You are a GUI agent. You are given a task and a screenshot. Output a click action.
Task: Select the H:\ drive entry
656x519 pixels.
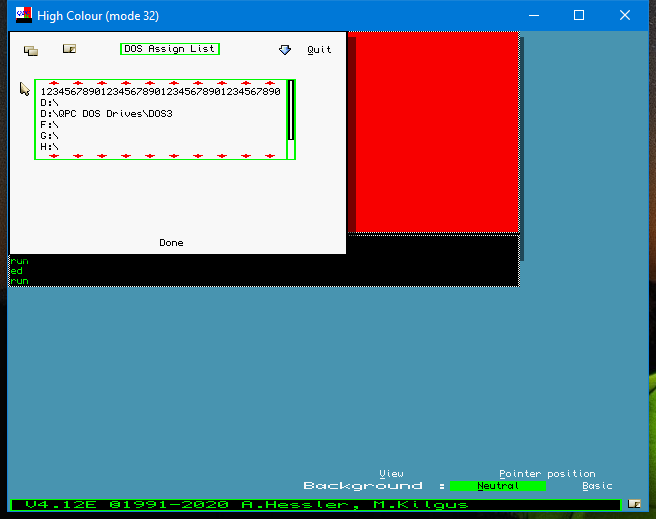(x=49, y=147)
